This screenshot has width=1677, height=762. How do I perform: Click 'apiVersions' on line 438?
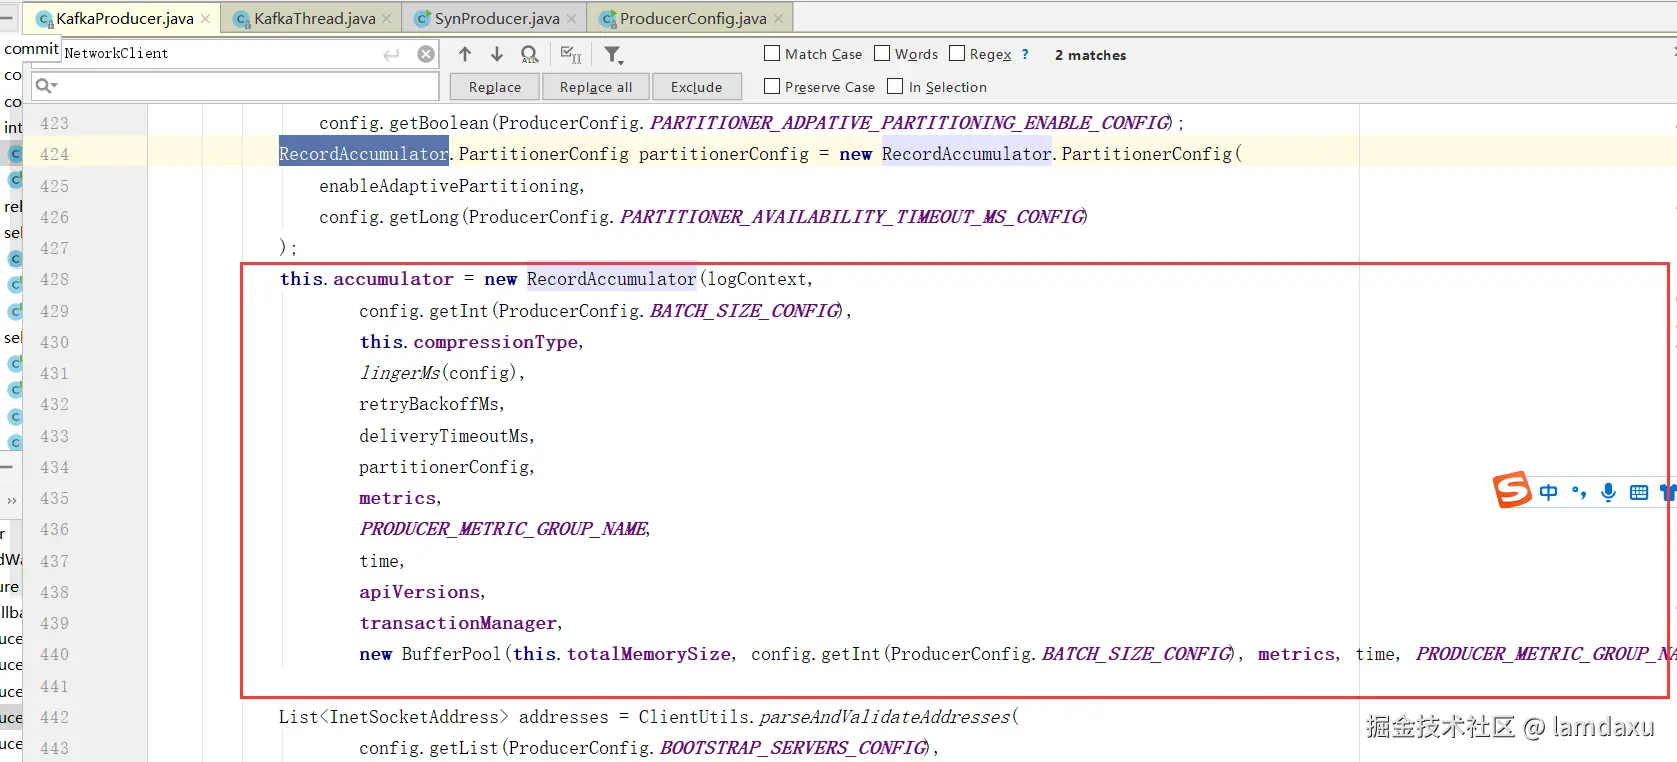click(x=420, y=592)
